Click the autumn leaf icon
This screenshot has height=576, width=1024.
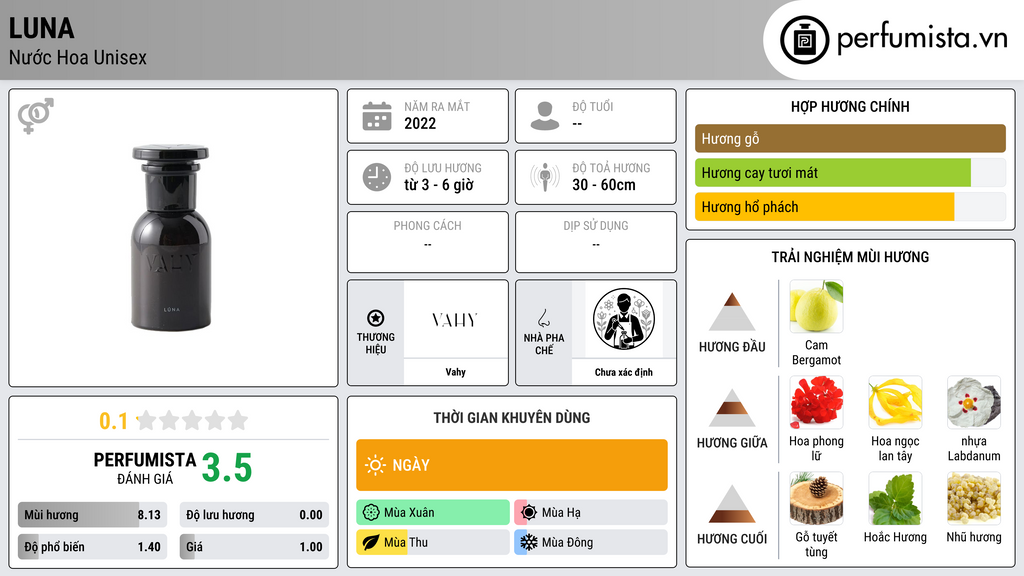pyautogui.click(x=371, y=543)
